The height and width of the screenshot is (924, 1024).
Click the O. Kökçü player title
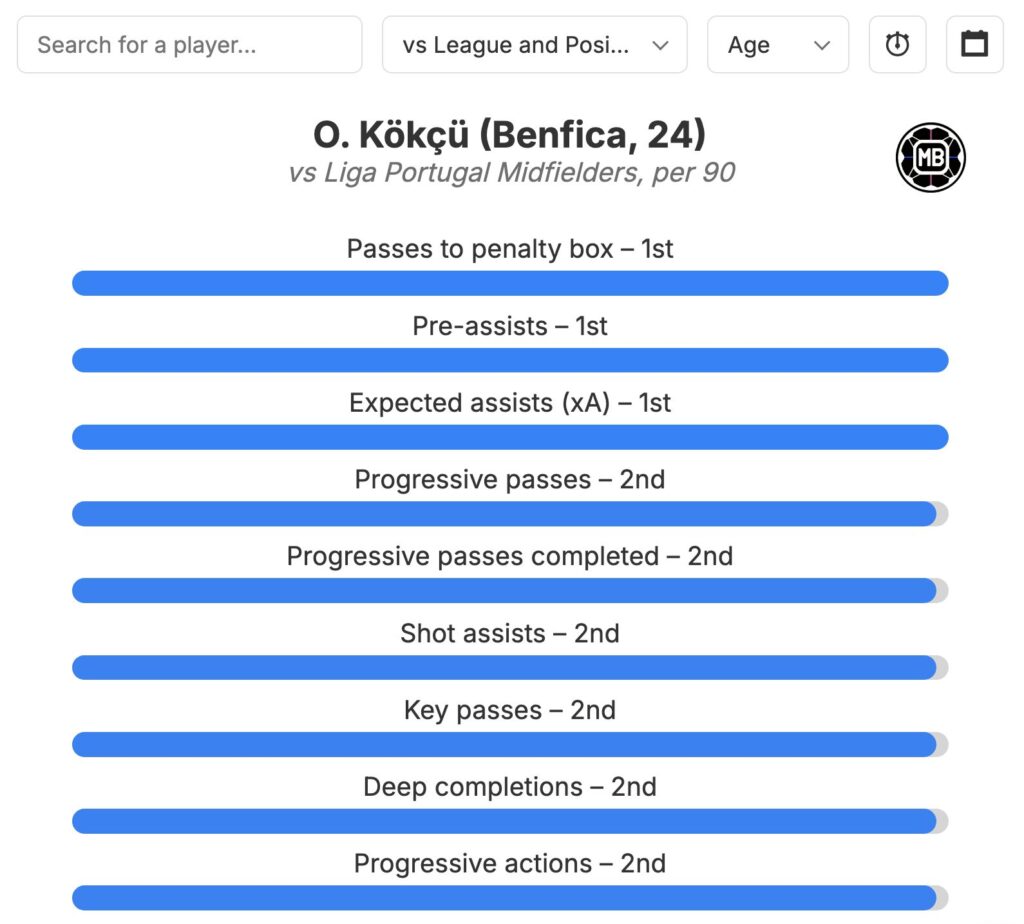coord(510,134)
